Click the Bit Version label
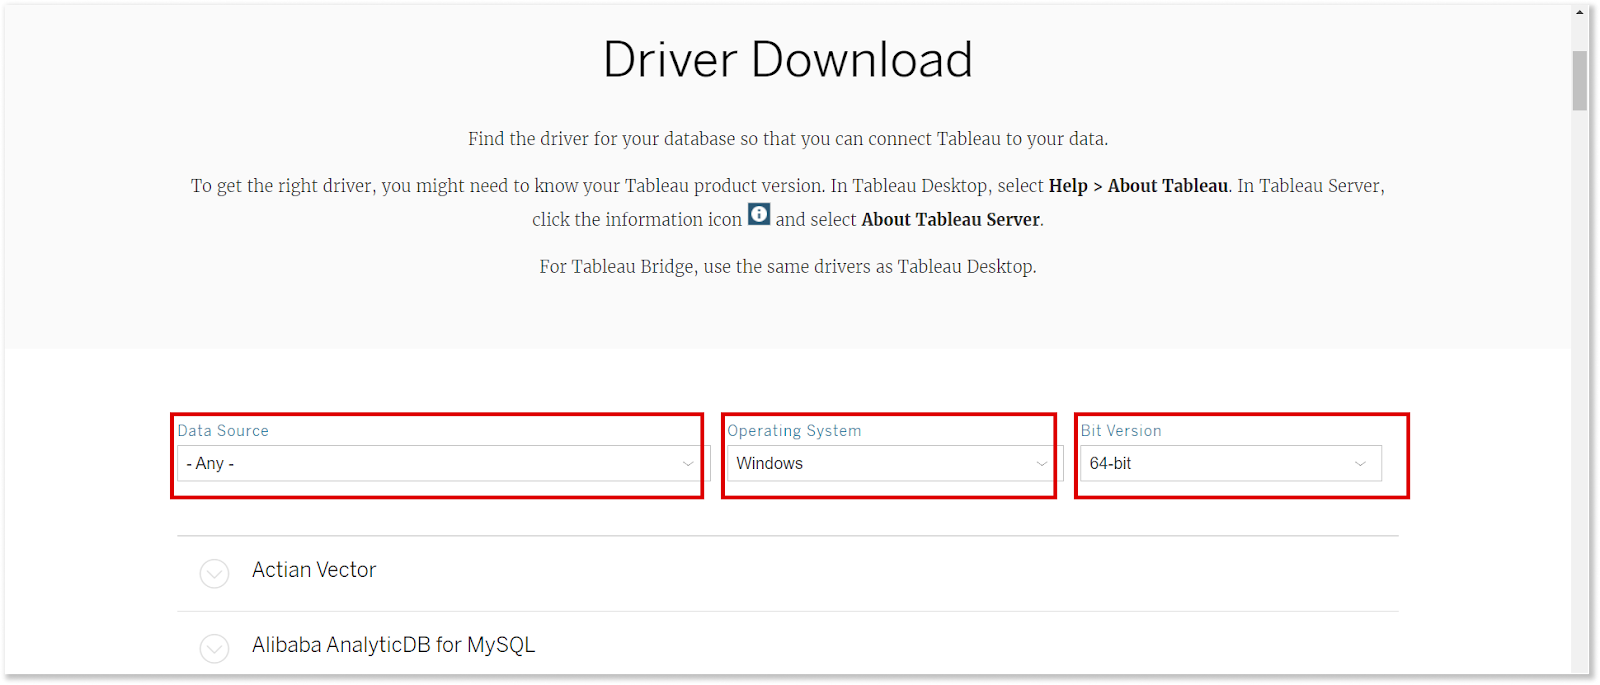Screen dimensions: 1600x685 click(x=1121, y=431)
